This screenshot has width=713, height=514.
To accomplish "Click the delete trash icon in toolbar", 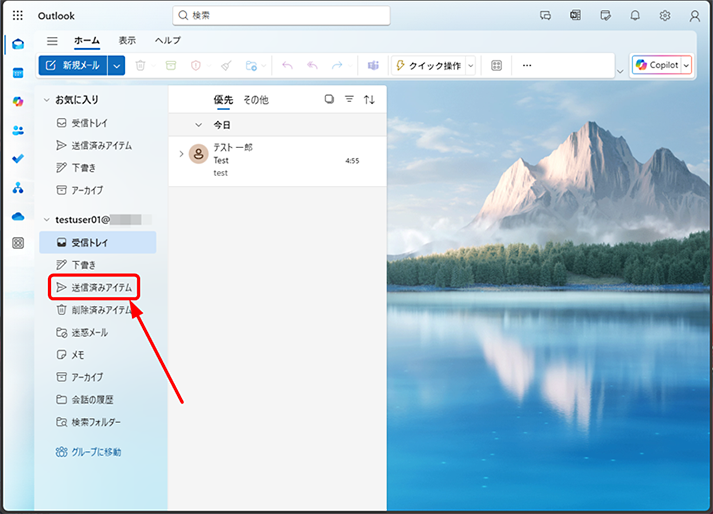I will tap(140, 66).
